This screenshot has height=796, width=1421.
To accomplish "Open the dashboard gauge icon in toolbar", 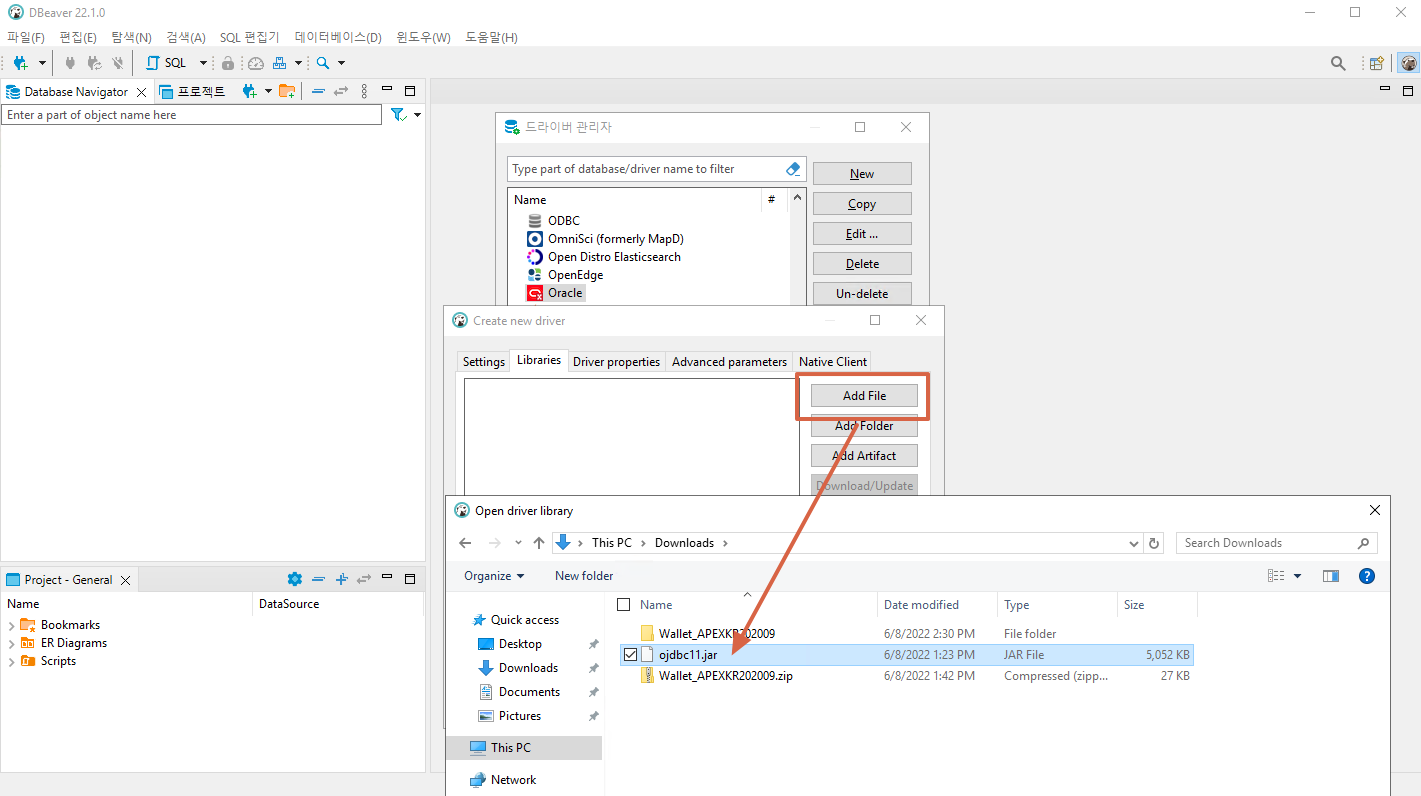I will click(256, 63).
